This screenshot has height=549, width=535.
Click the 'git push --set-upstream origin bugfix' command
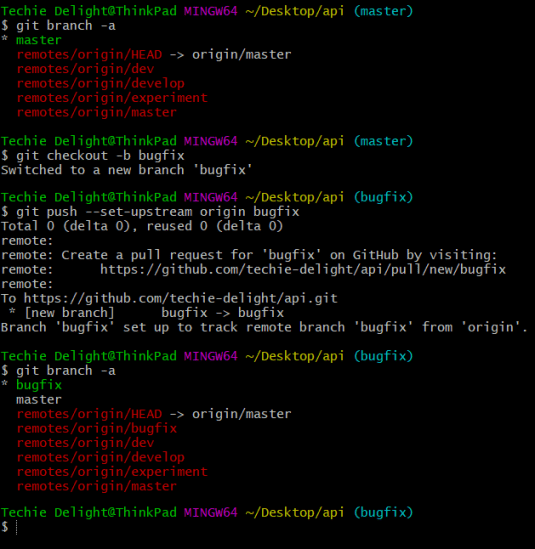tap(158, 211)
